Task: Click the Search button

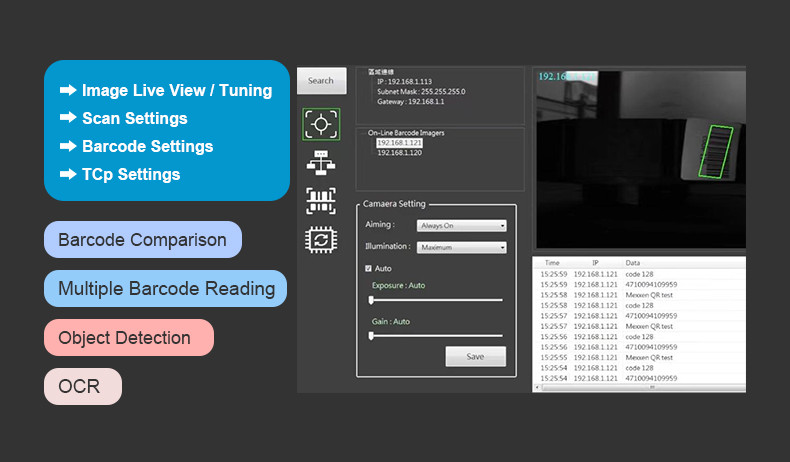Action: [x=321, y=81]
